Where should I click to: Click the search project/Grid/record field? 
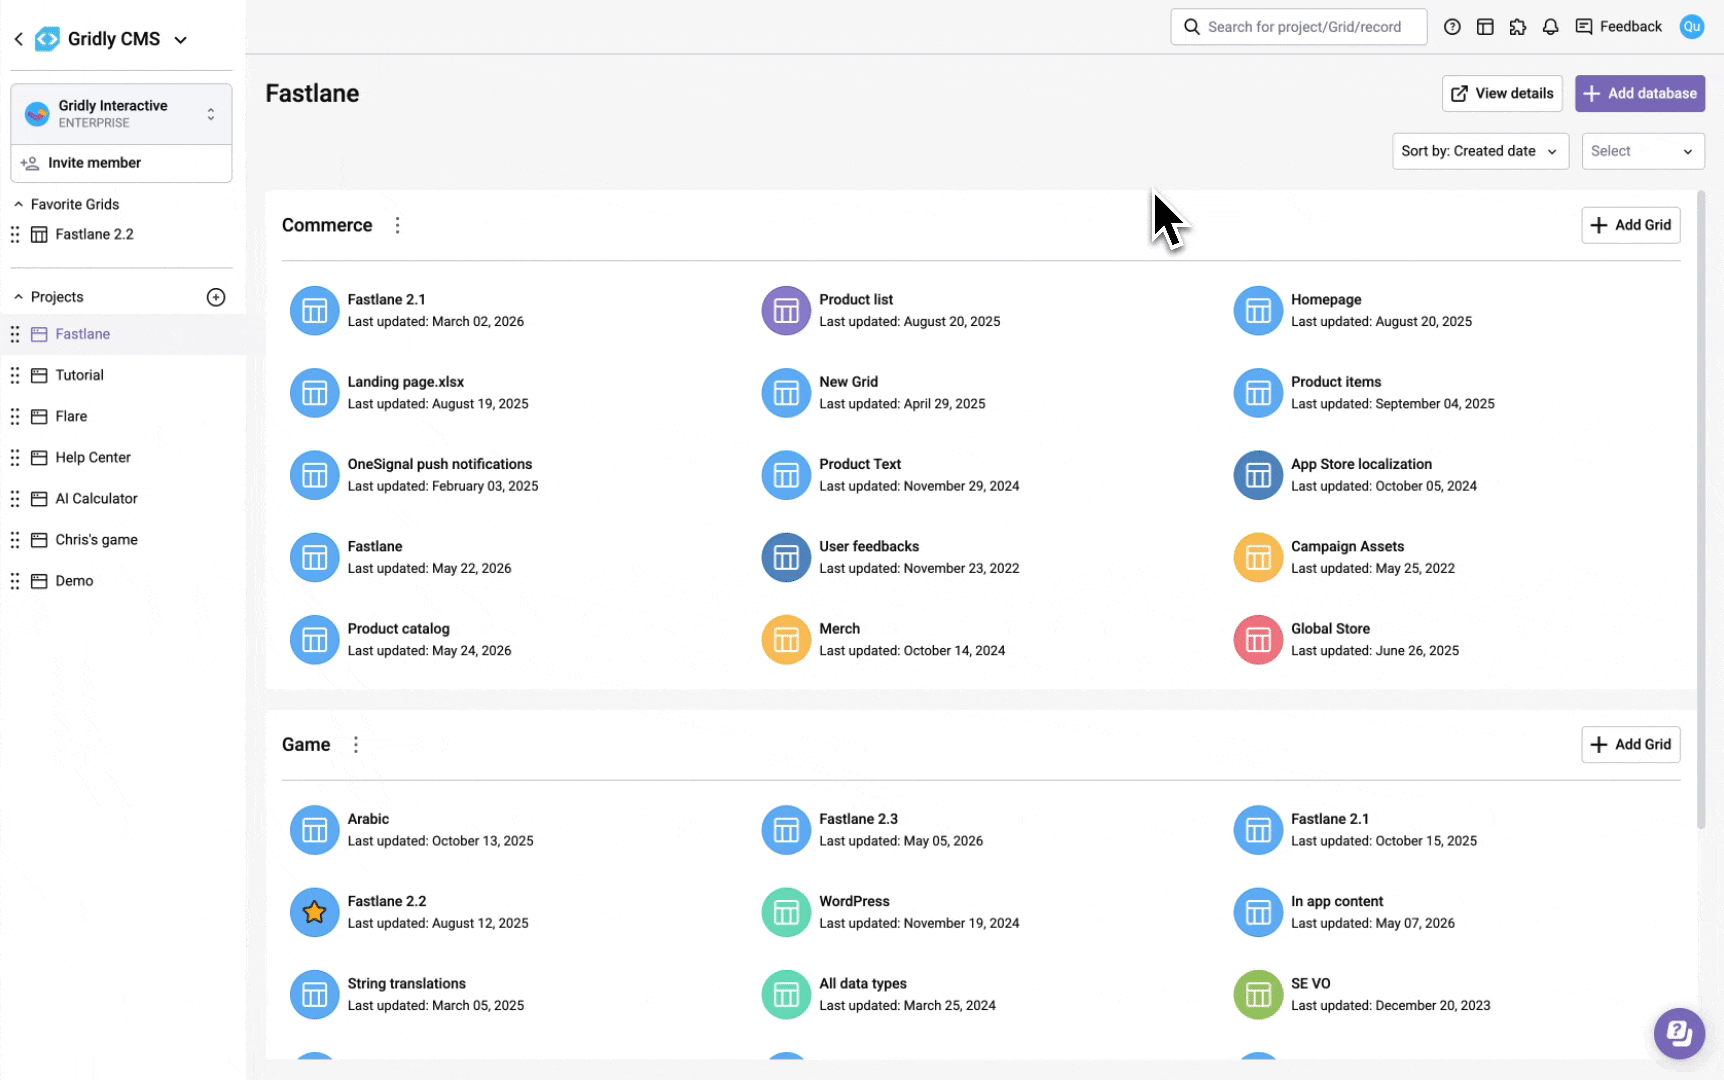point(1298,27)
